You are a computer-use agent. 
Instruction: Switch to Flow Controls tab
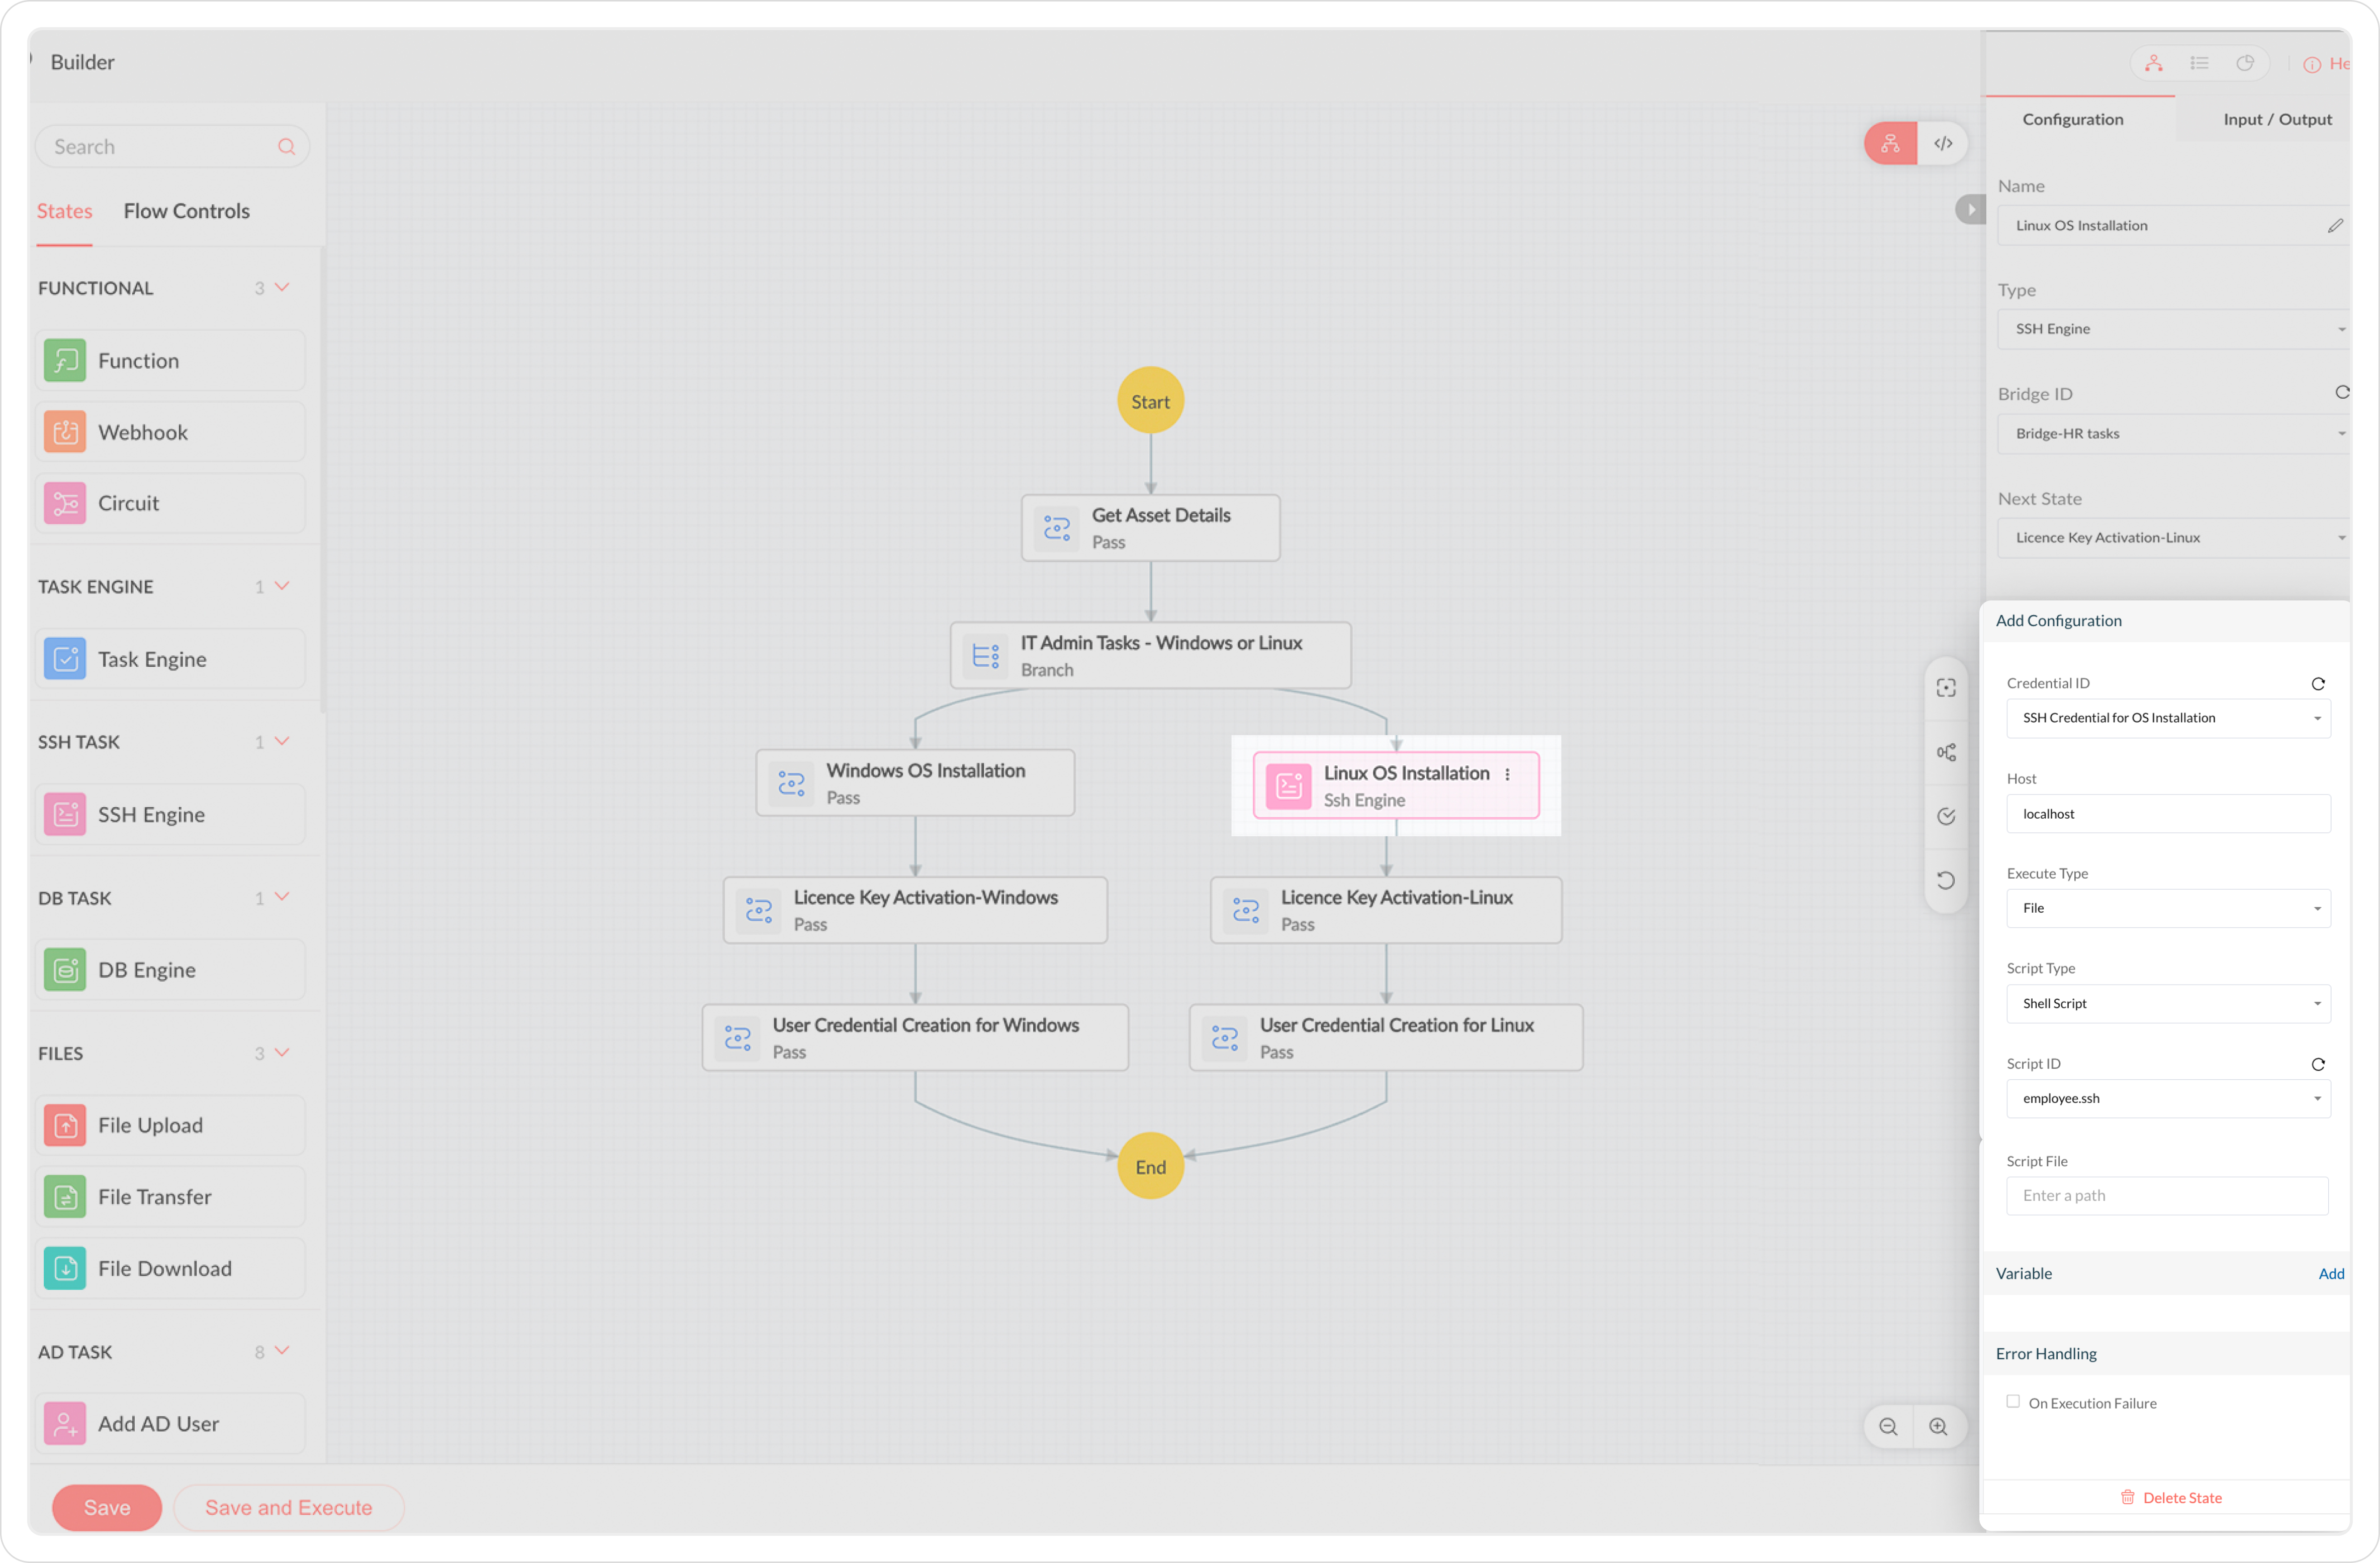(187, 211)
